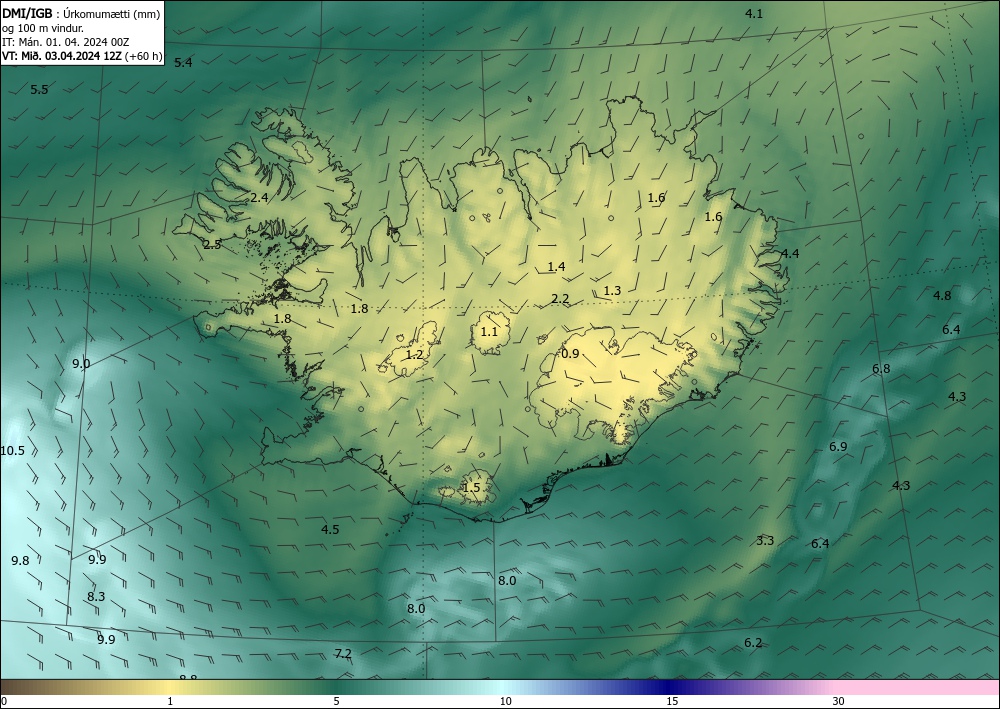Click the map value '4.8'
Viewport: 1000px width, 709px height.
pyautogui.click(x=942, y=296)
